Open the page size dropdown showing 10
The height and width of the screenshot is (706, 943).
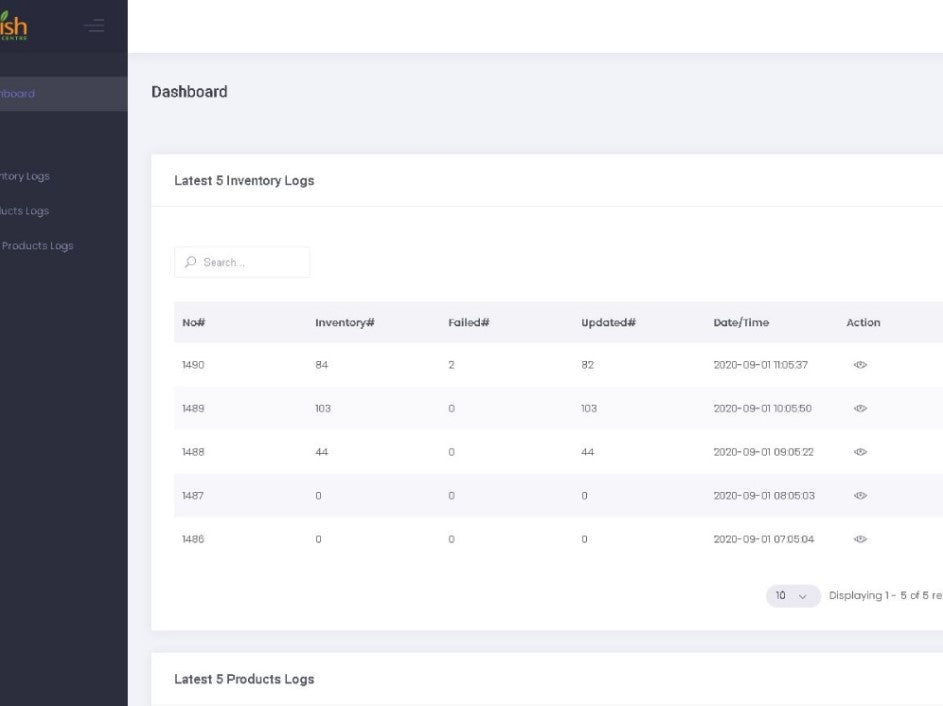[793, 596]
